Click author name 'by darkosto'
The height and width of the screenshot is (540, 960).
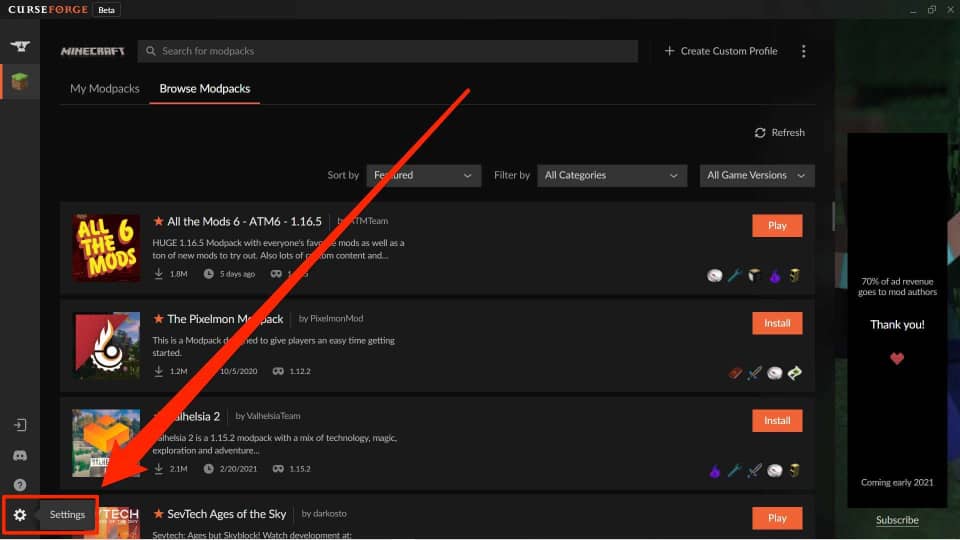pos(324,513)
